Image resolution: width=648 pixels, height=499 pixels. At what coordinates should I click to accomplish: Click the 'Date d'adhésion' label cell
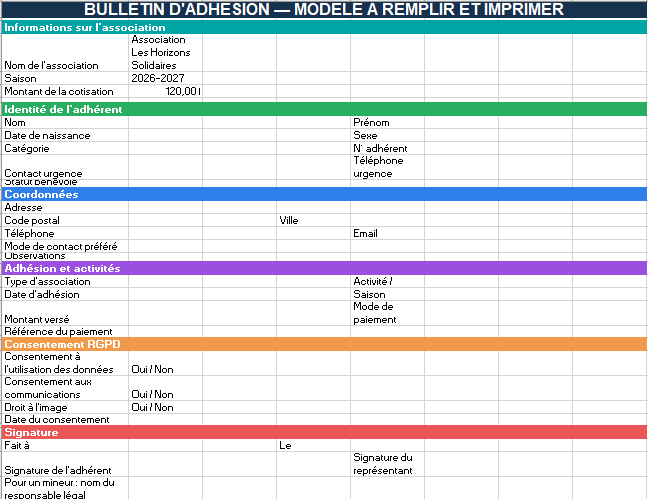click(x=65, y=294)
